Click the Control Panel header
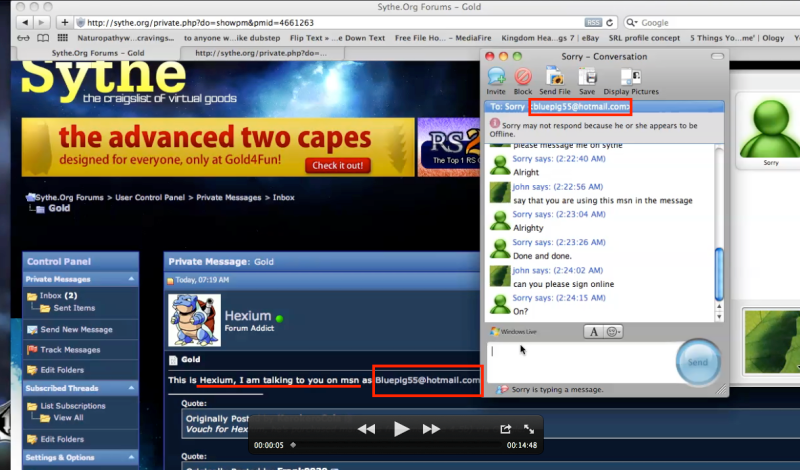This screenshot has height=470, width=800. point(80,261)
